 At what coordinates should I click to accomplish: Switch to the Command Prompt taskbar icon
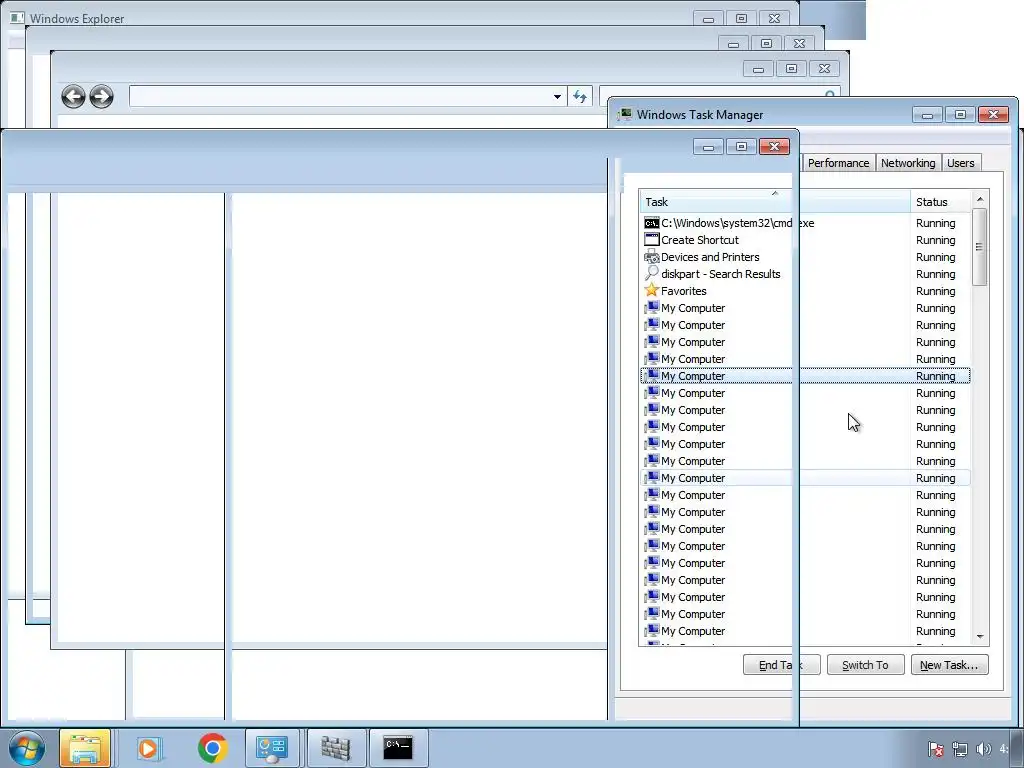[398, 748]
